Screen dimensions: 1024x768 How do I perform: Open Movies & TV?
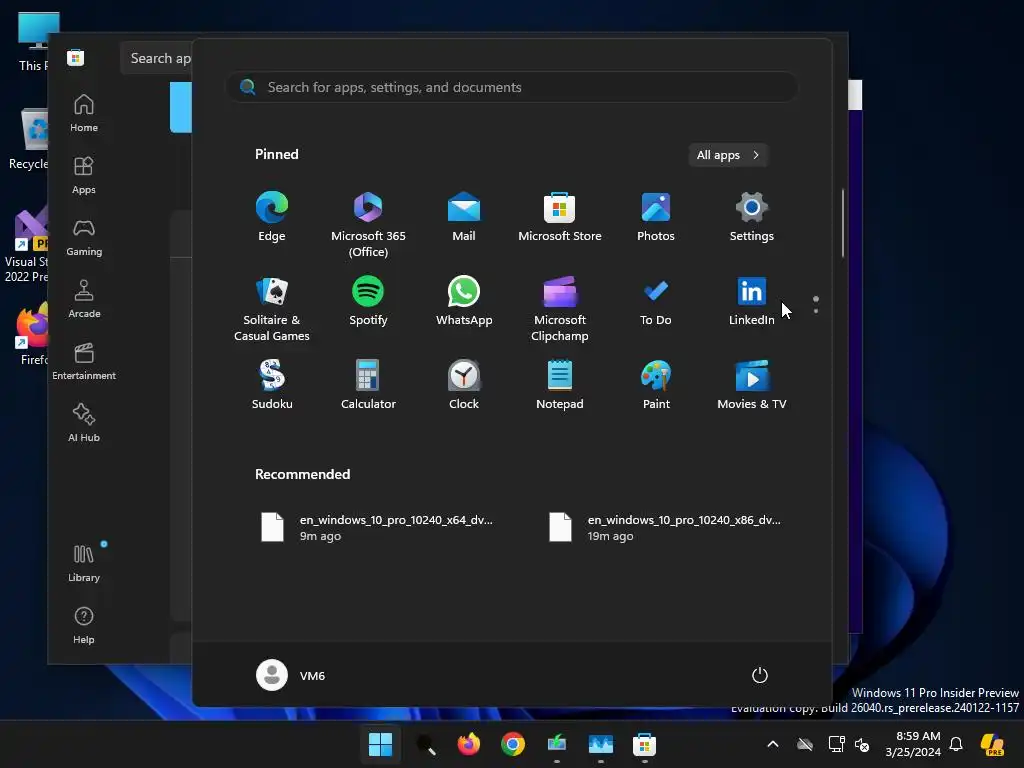[x=752, y=385]
